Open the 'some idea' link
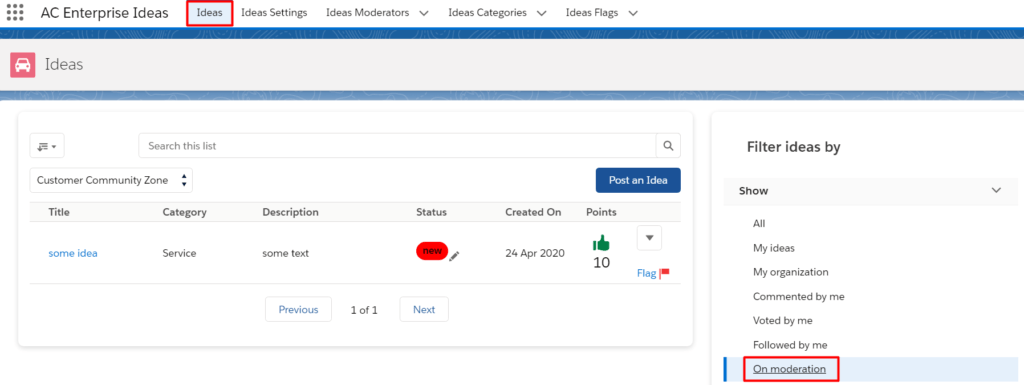This screenshot has width=1024, height=385. coord(73,253)
